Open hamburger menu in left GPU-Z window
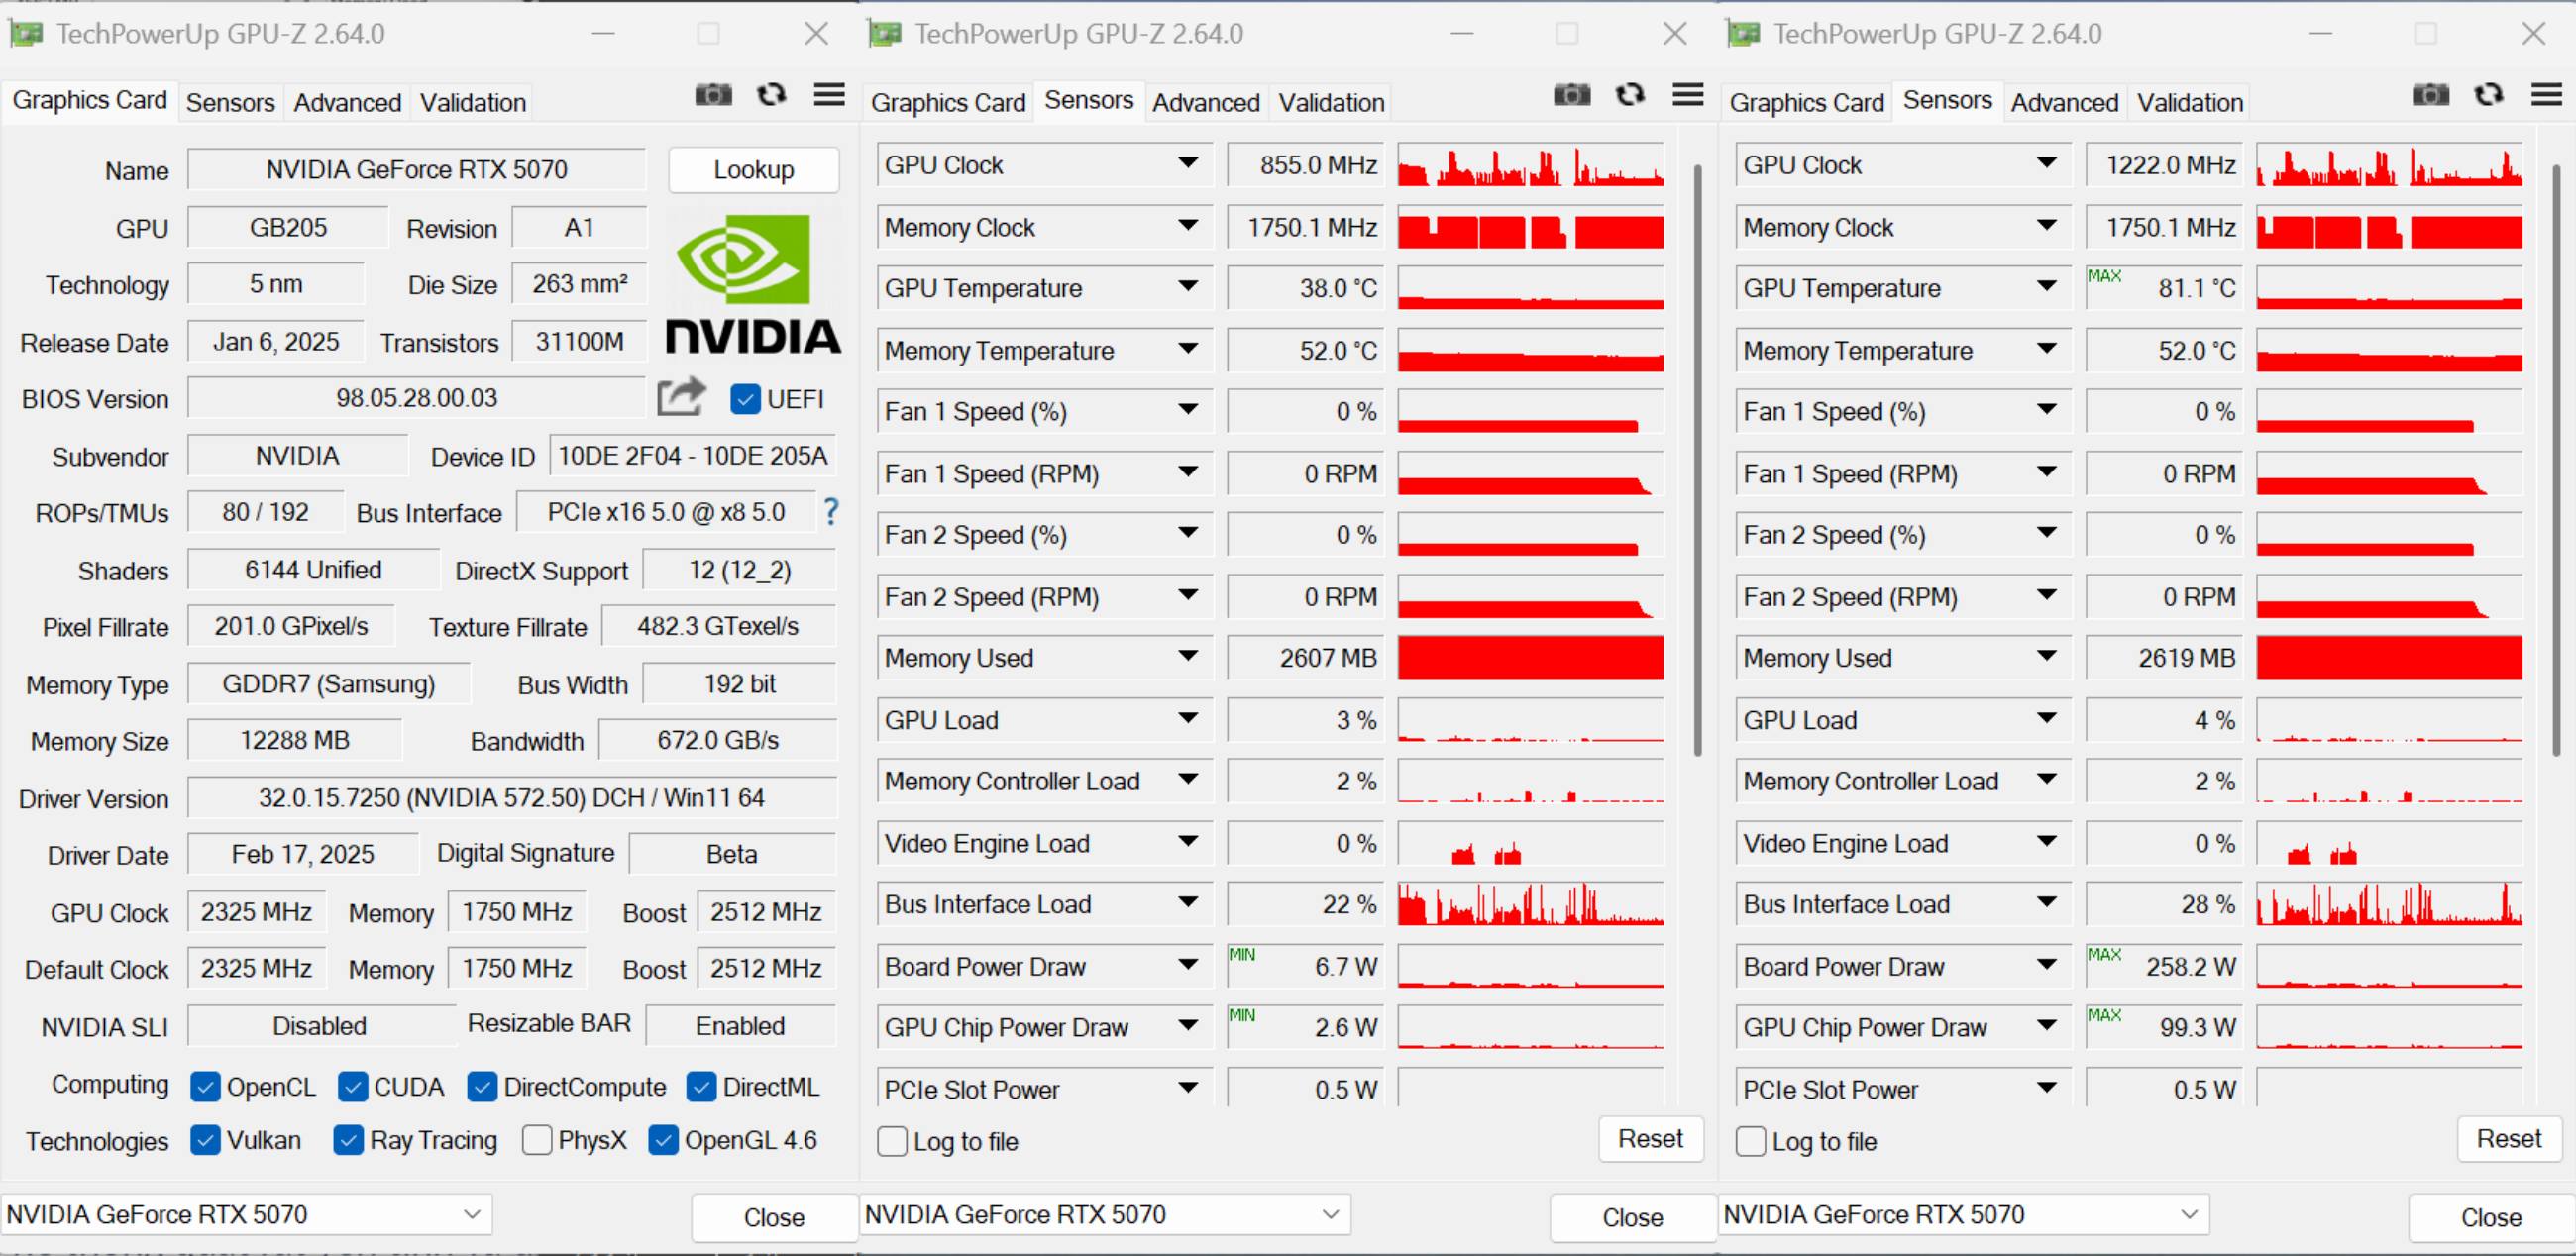The width and height of the screenshot is (2576, 1256). [829, 95]
